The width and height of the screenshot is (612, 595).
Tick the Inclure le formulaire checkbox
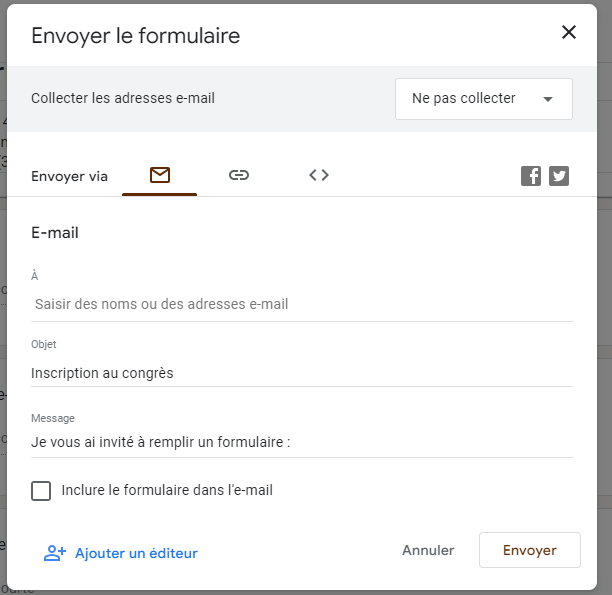point(41,491)
